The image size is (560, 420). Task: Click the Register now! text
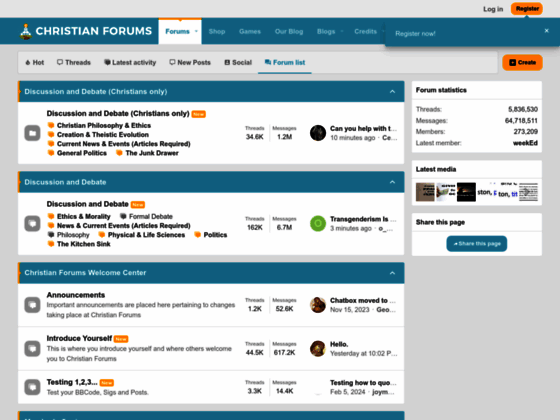[415, 34]
